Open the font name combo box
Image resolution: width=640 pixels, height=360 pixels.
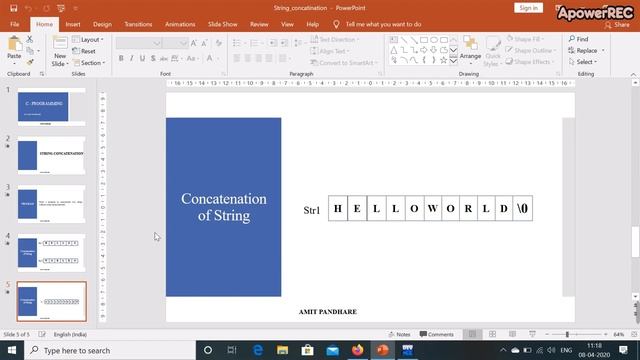(139, 43)
